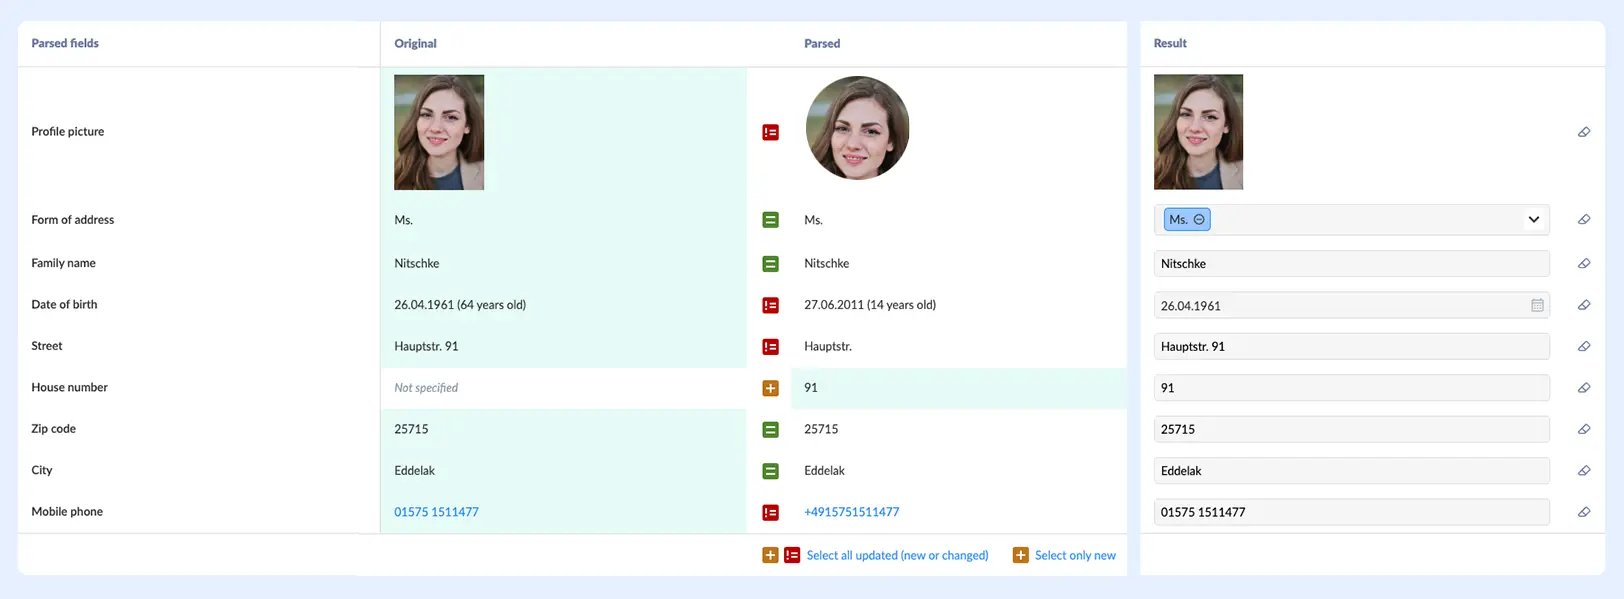Click the Street result field with Hauptstr. 91
The height and width of the screenshot is (599, 1624).
[x=1350, y=347]
